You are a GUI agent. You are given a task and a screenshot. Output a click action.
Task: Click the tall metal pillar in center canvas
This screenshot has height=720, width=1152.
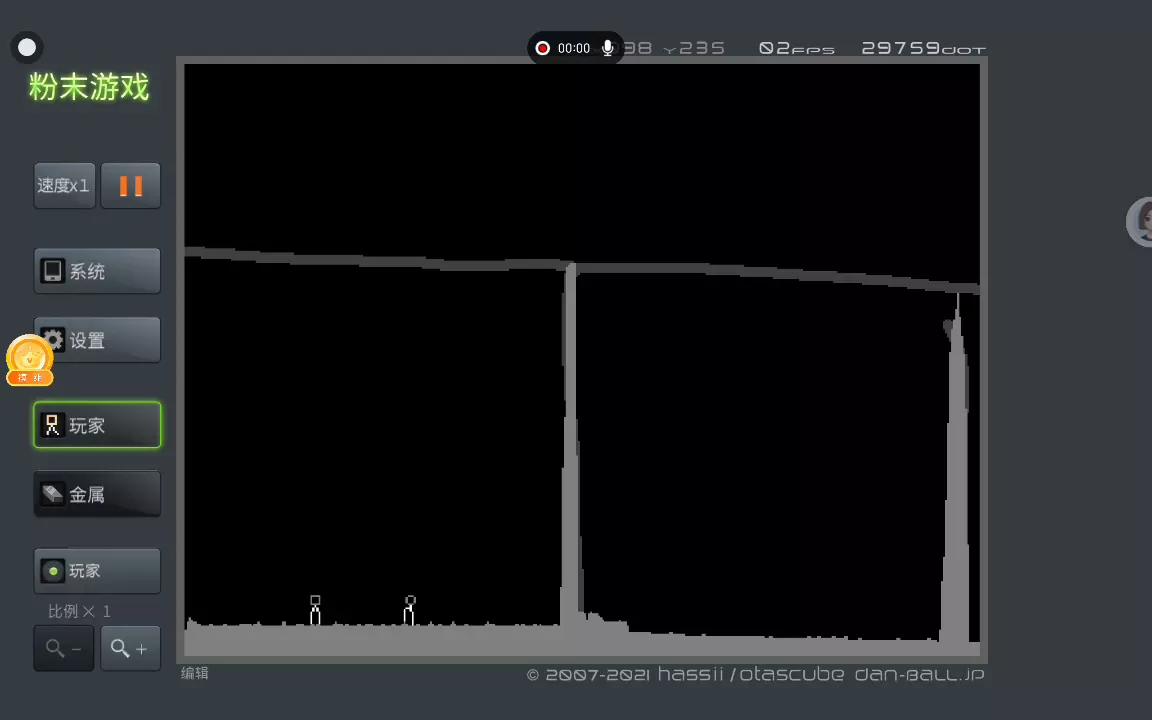tap(570, 450)
